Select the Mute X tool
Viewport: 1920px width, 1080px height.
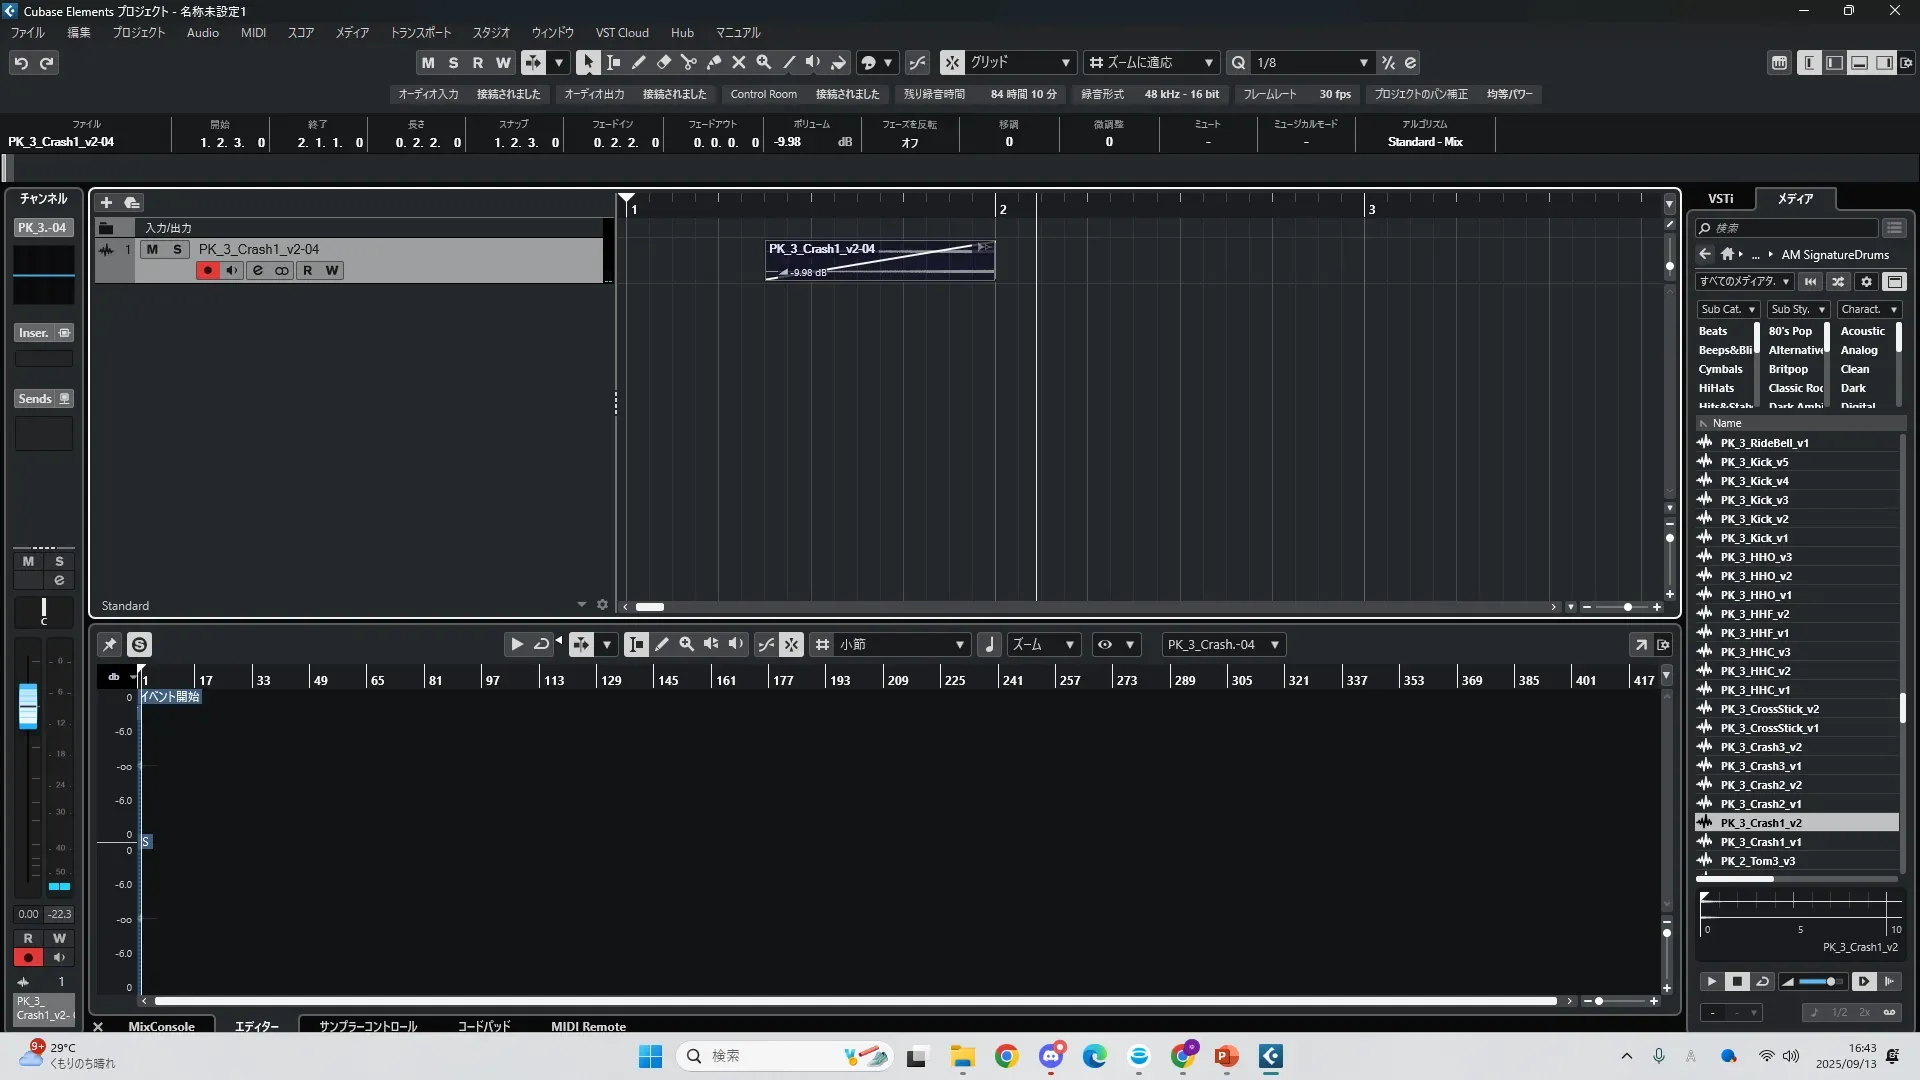(x=738, y=63)
